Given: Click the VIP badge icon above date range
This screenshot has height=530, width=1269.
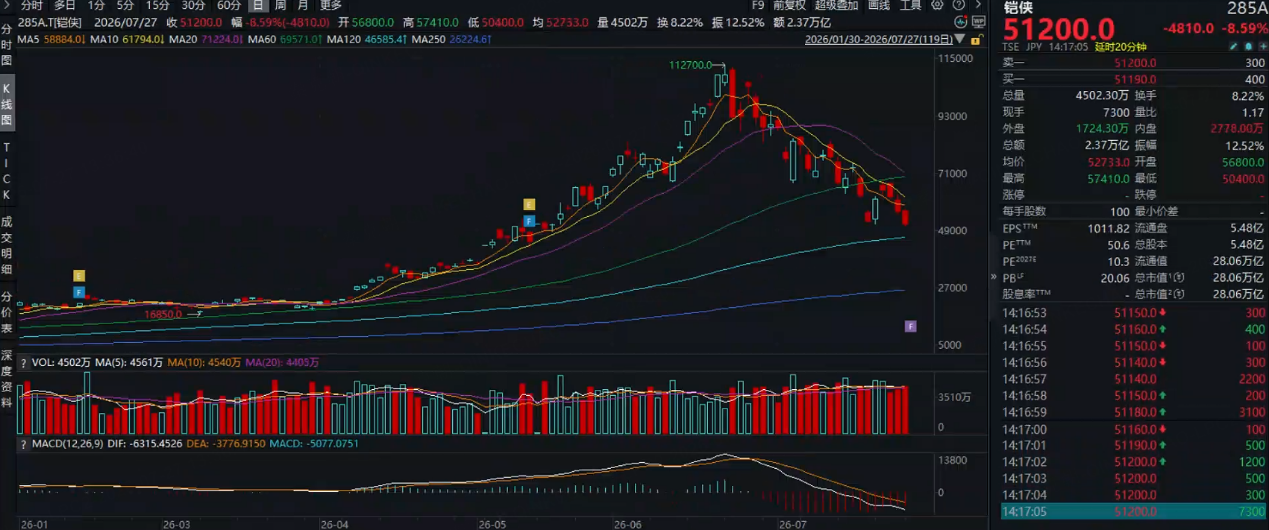Looking at the screenshot, I should click(x=979, y=22).
